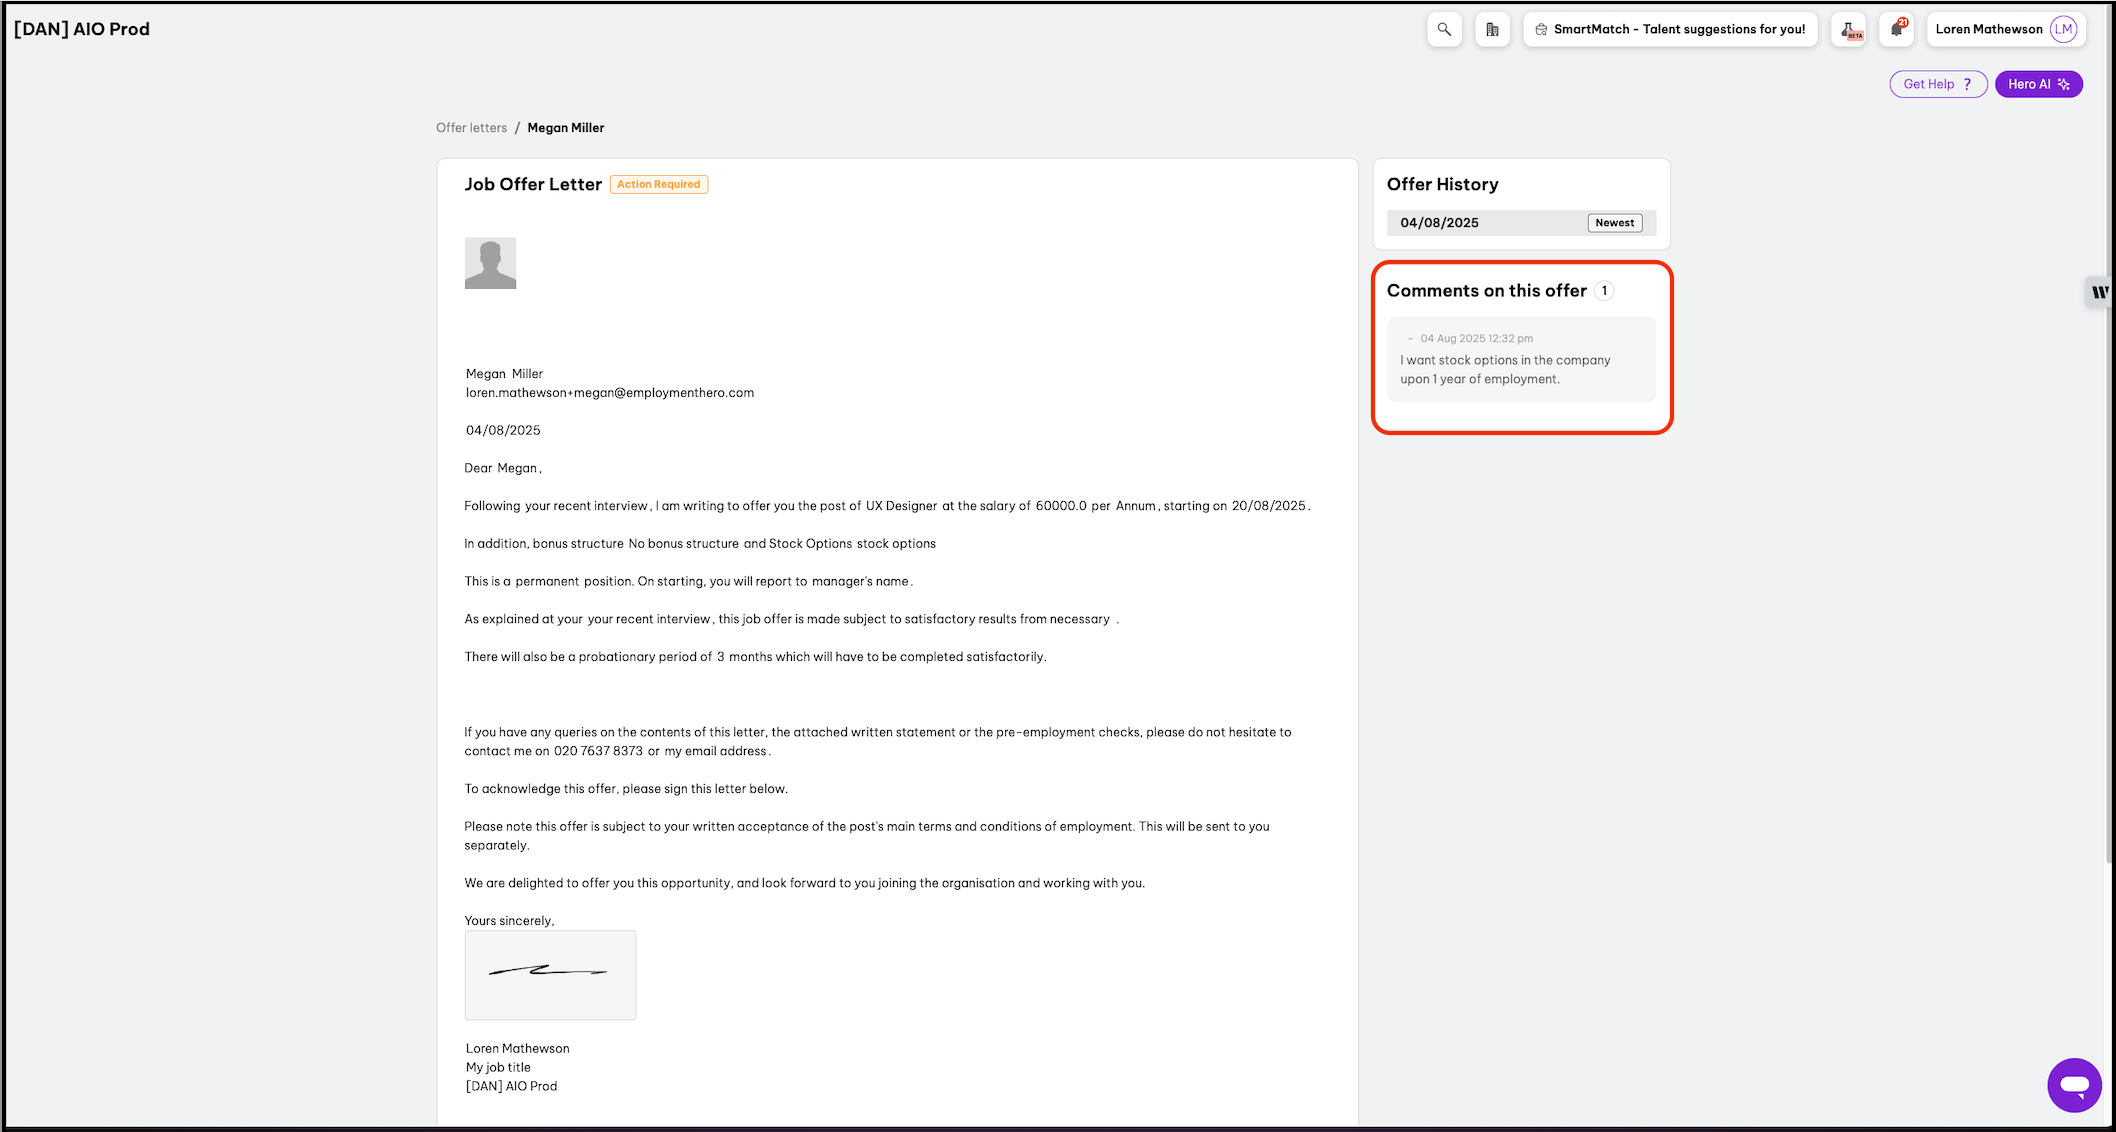Click Megan Miller breadcrumb item
This screenshot has height=1132, width=2116.
[566, 128]
